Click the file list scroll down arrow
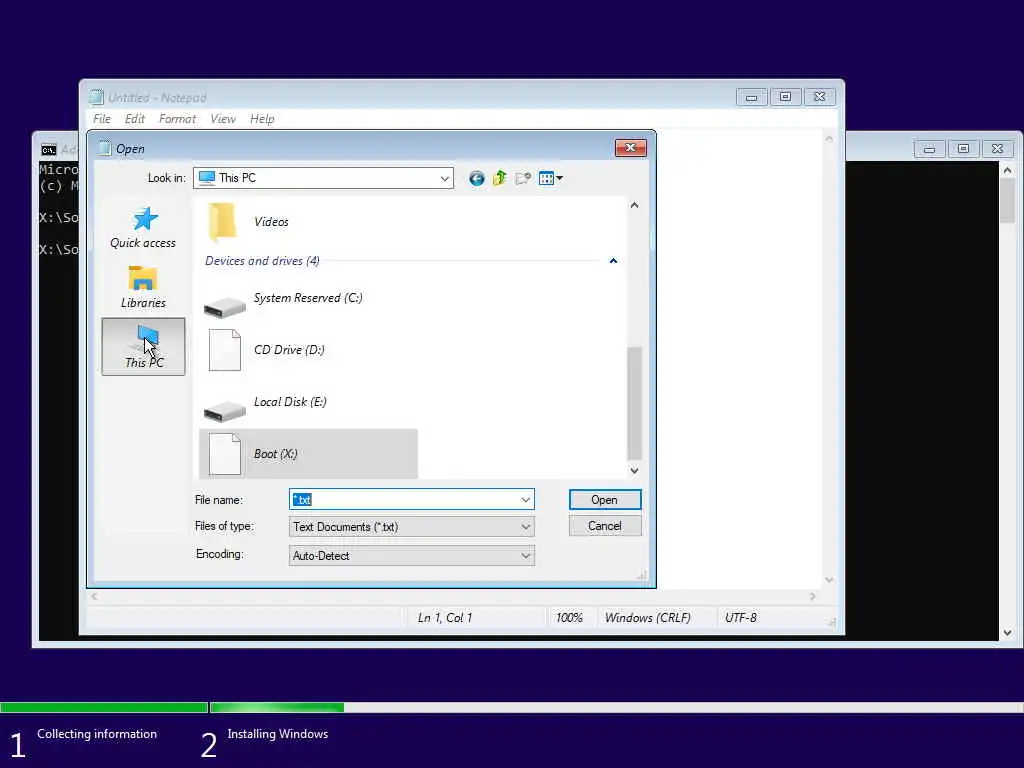 (x=634, y=471)
